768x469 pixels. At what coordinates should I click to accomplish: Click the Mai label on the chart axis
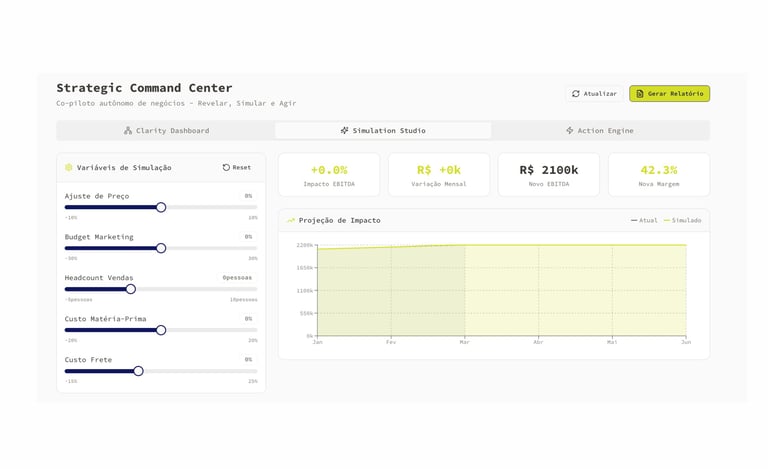point(612,342)
